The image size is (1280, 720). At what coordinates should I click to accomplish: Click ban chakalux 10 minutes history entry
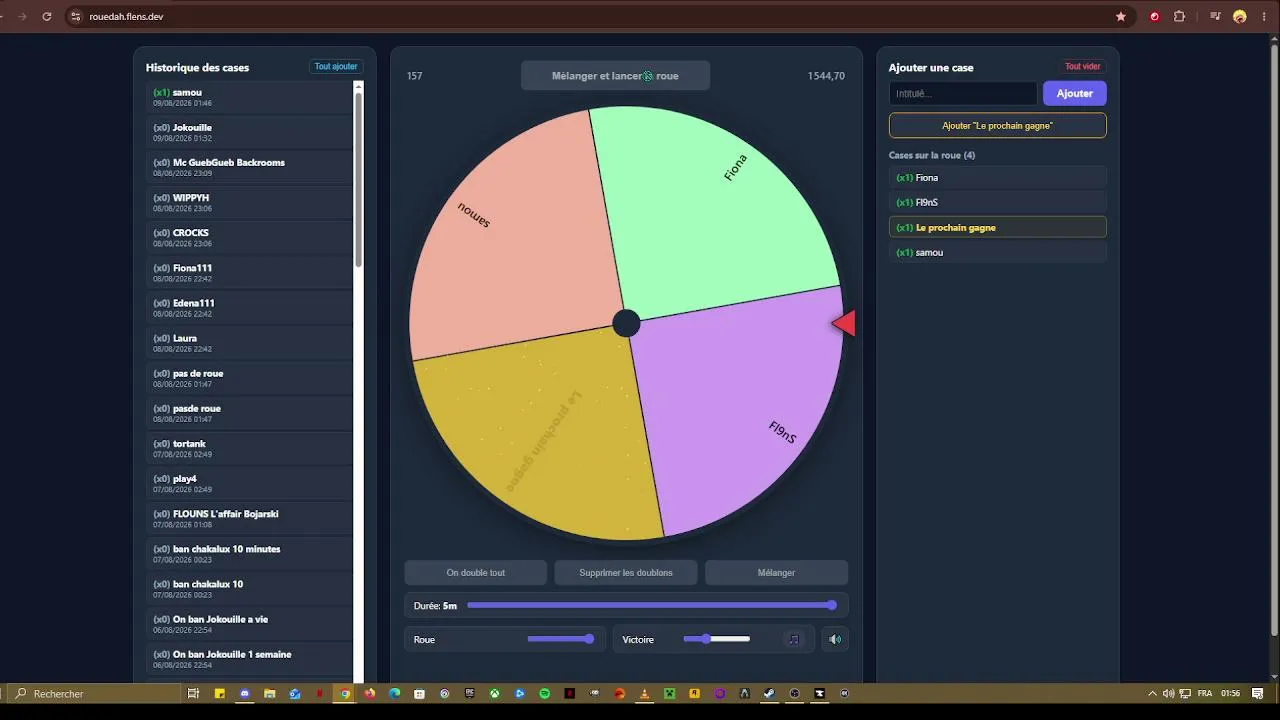coord(250,553)
